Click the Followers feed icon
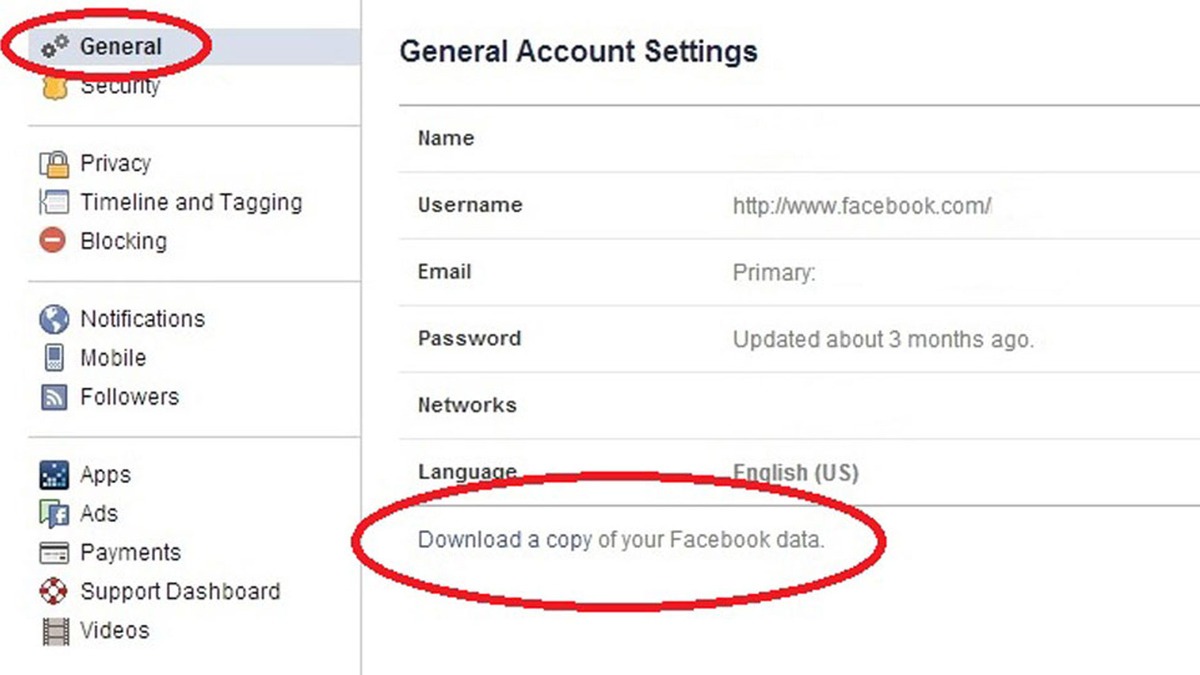The width and height of the screenshot is (1200, 675). click(x=54, y=397)
